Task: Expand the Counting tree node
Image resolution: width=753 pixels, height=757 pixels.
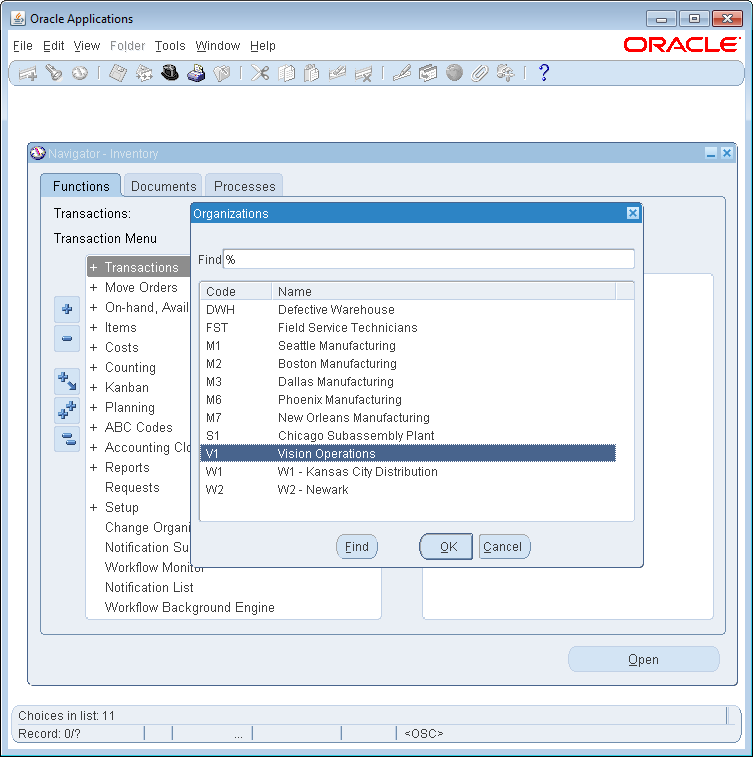Action: 94,367
